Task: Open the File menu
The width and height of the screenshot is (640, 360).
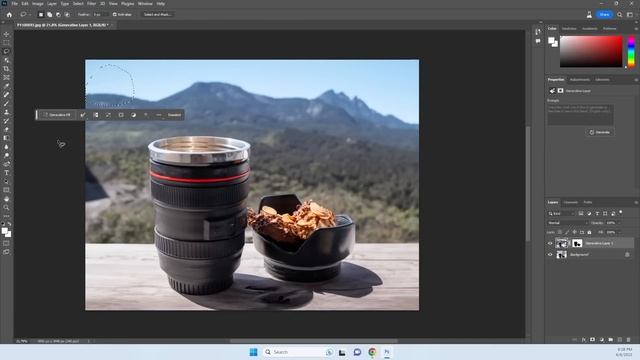Action: (x=14, y=3)
